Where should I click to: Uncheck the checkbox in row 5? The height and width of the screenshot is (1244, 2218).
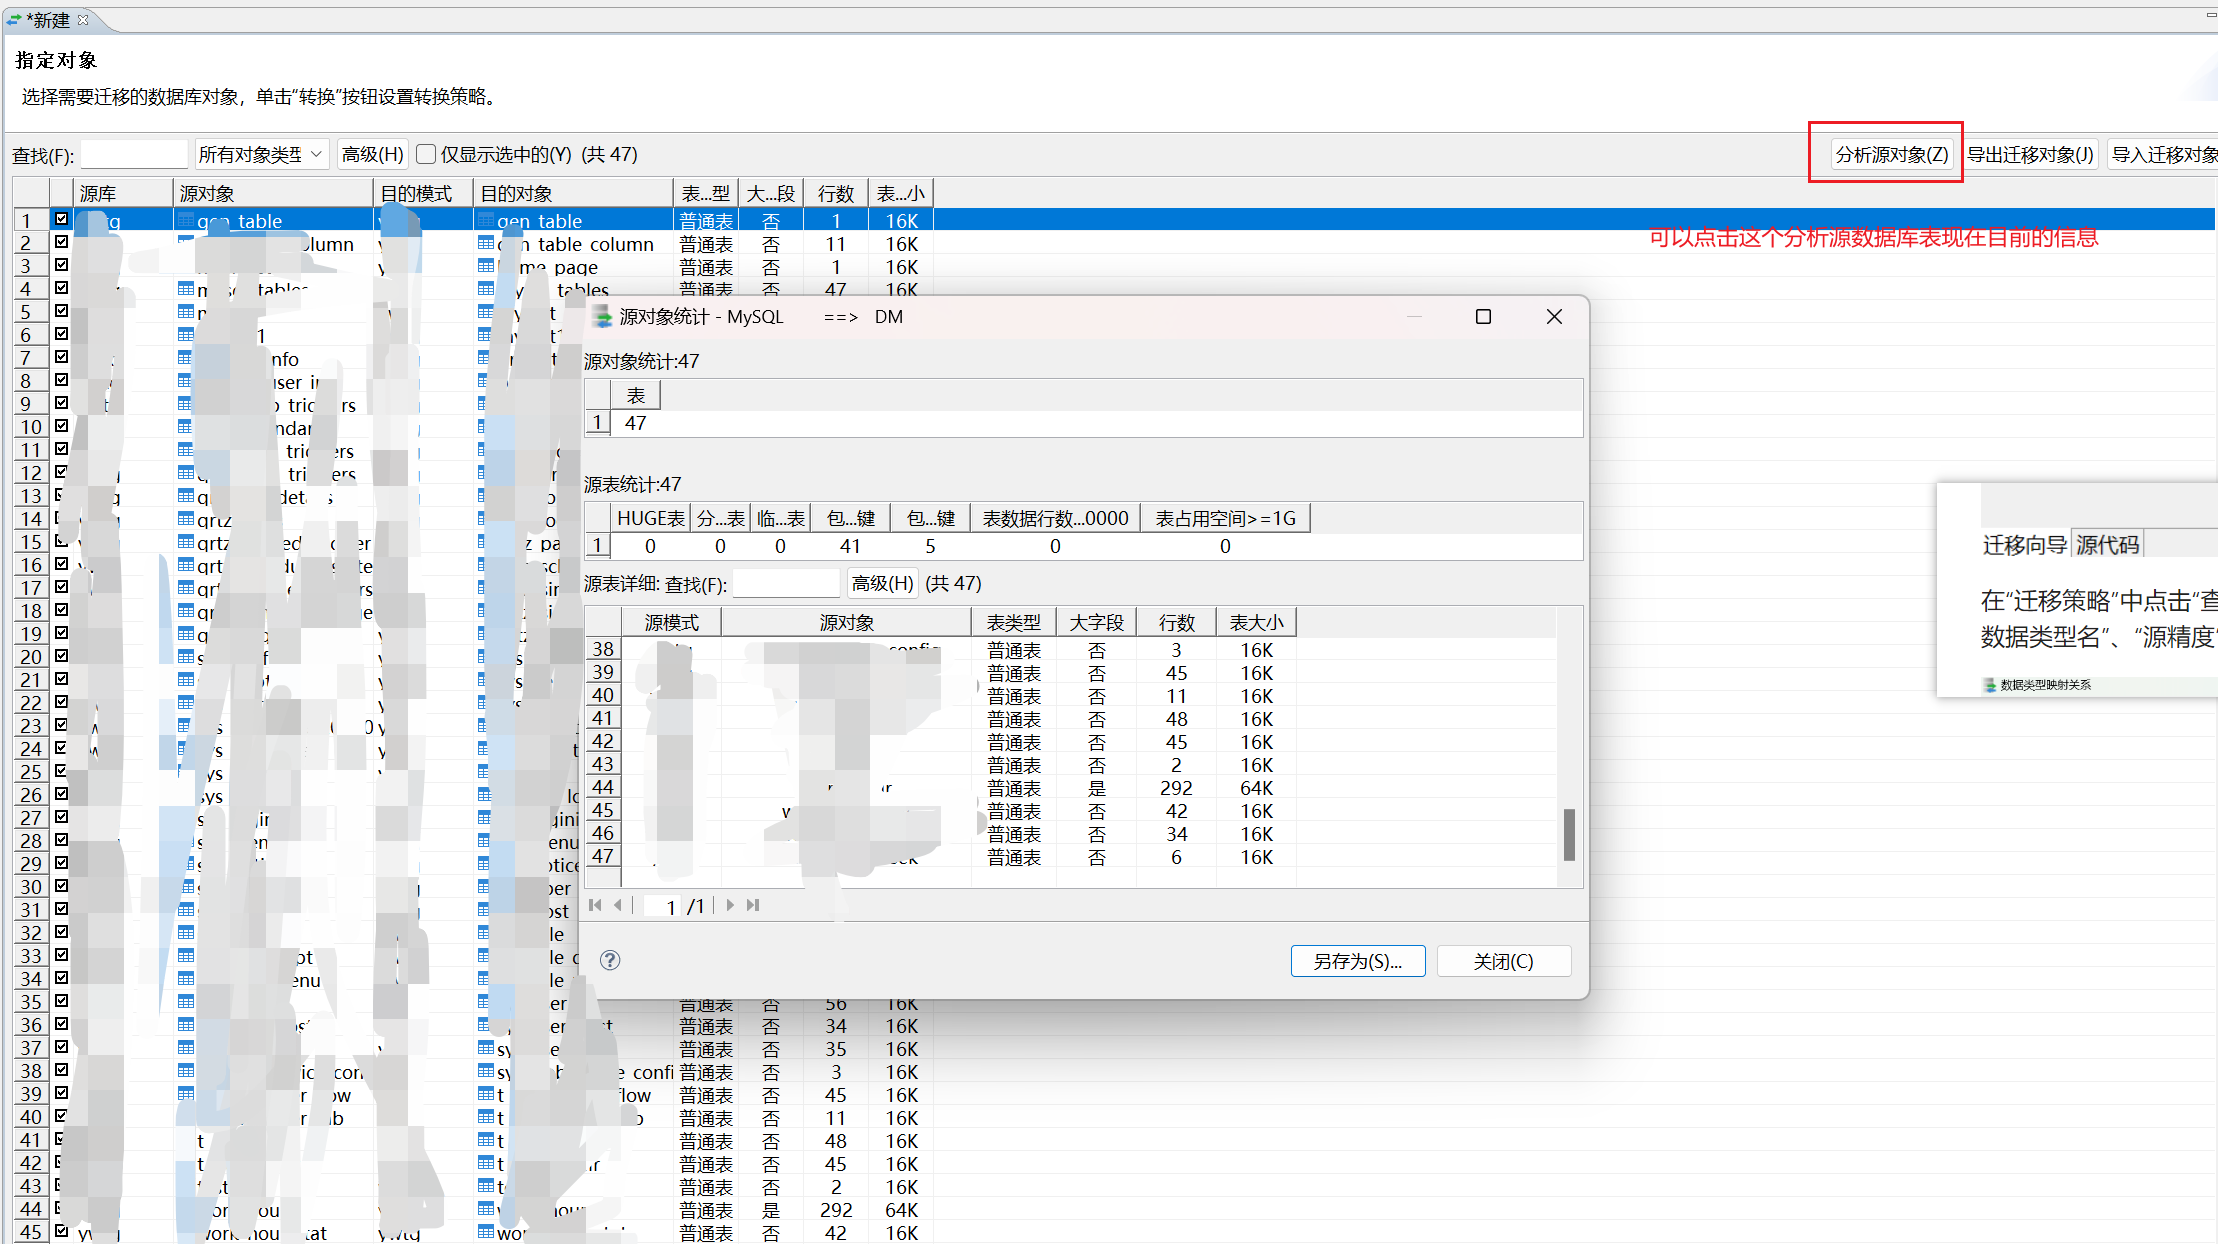[x=61, y=312]
